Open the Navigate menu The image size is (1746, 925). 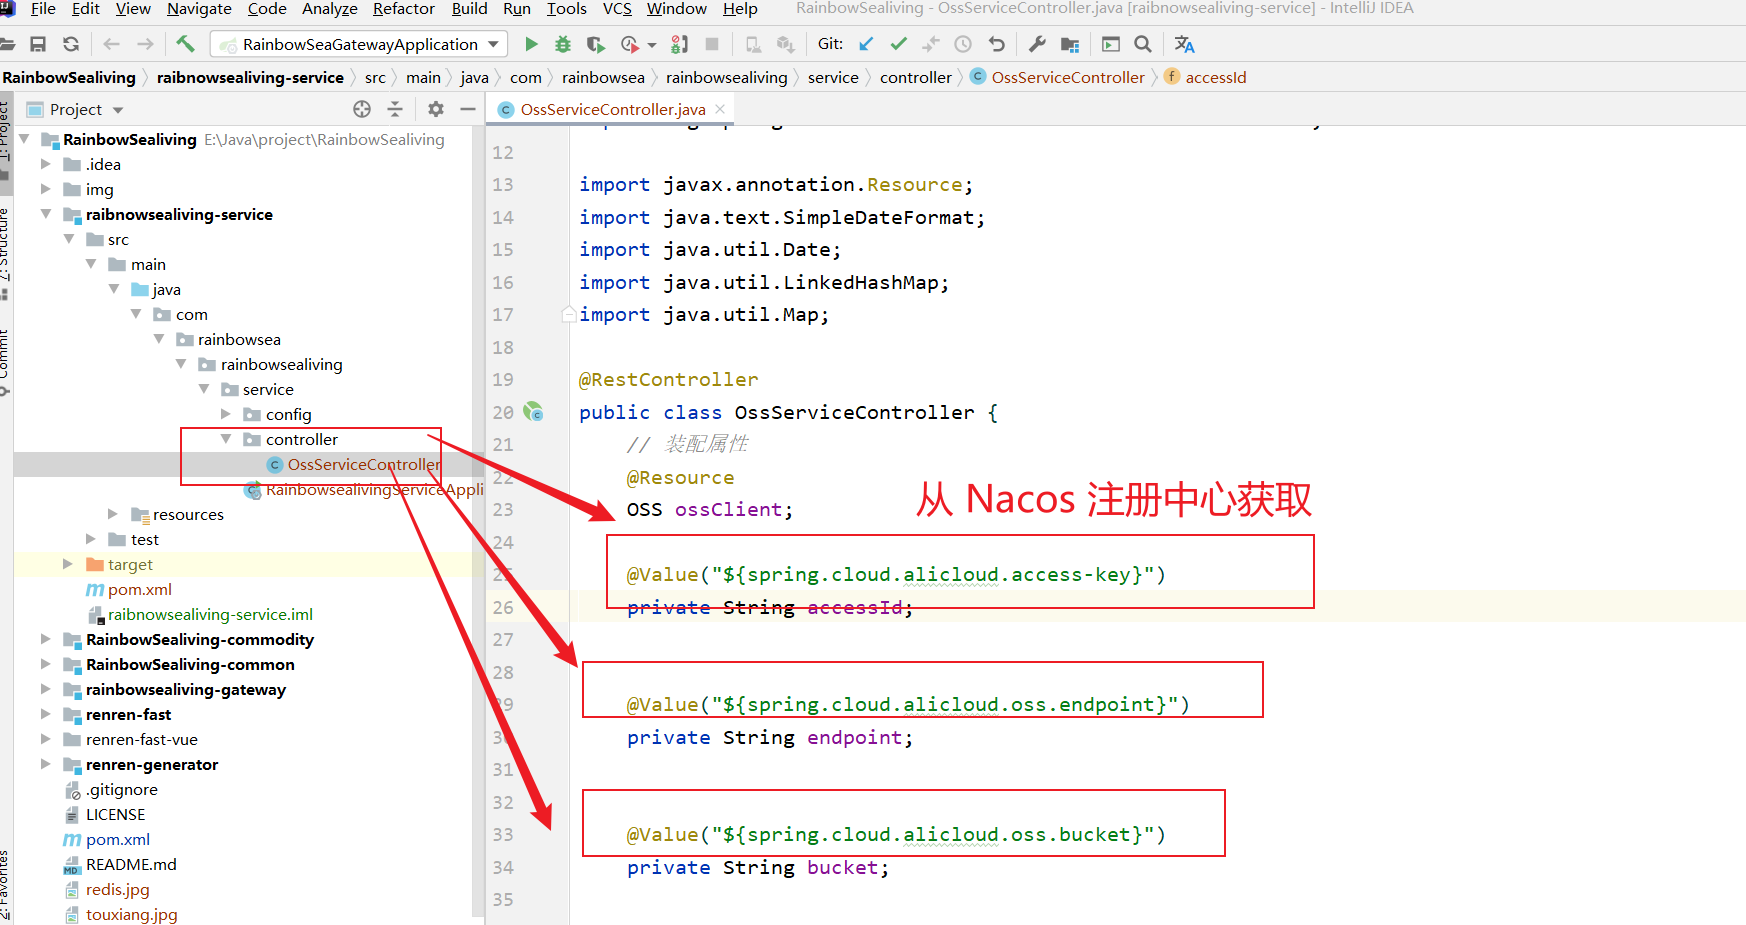[199, 9]
